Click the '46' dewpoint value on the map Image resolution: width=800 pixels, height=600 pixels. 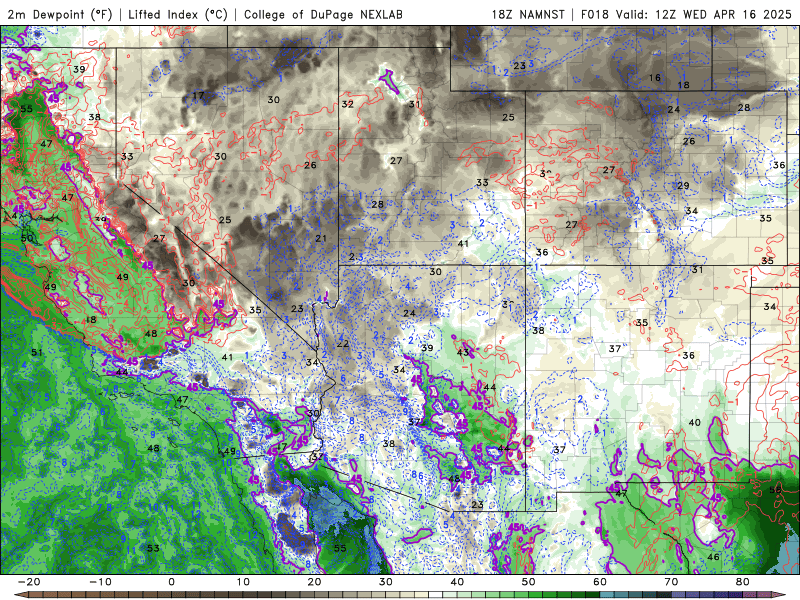713,557
